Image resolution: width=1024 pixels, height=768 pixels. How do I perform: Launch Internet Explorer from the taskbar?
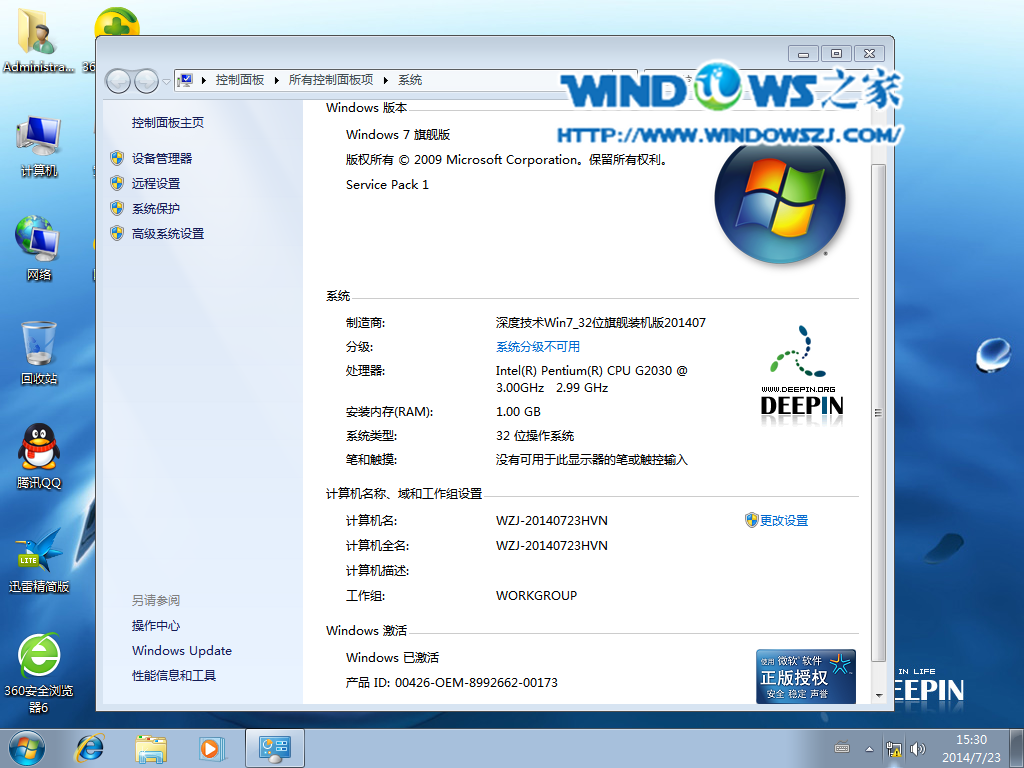(x=89, y=748)
